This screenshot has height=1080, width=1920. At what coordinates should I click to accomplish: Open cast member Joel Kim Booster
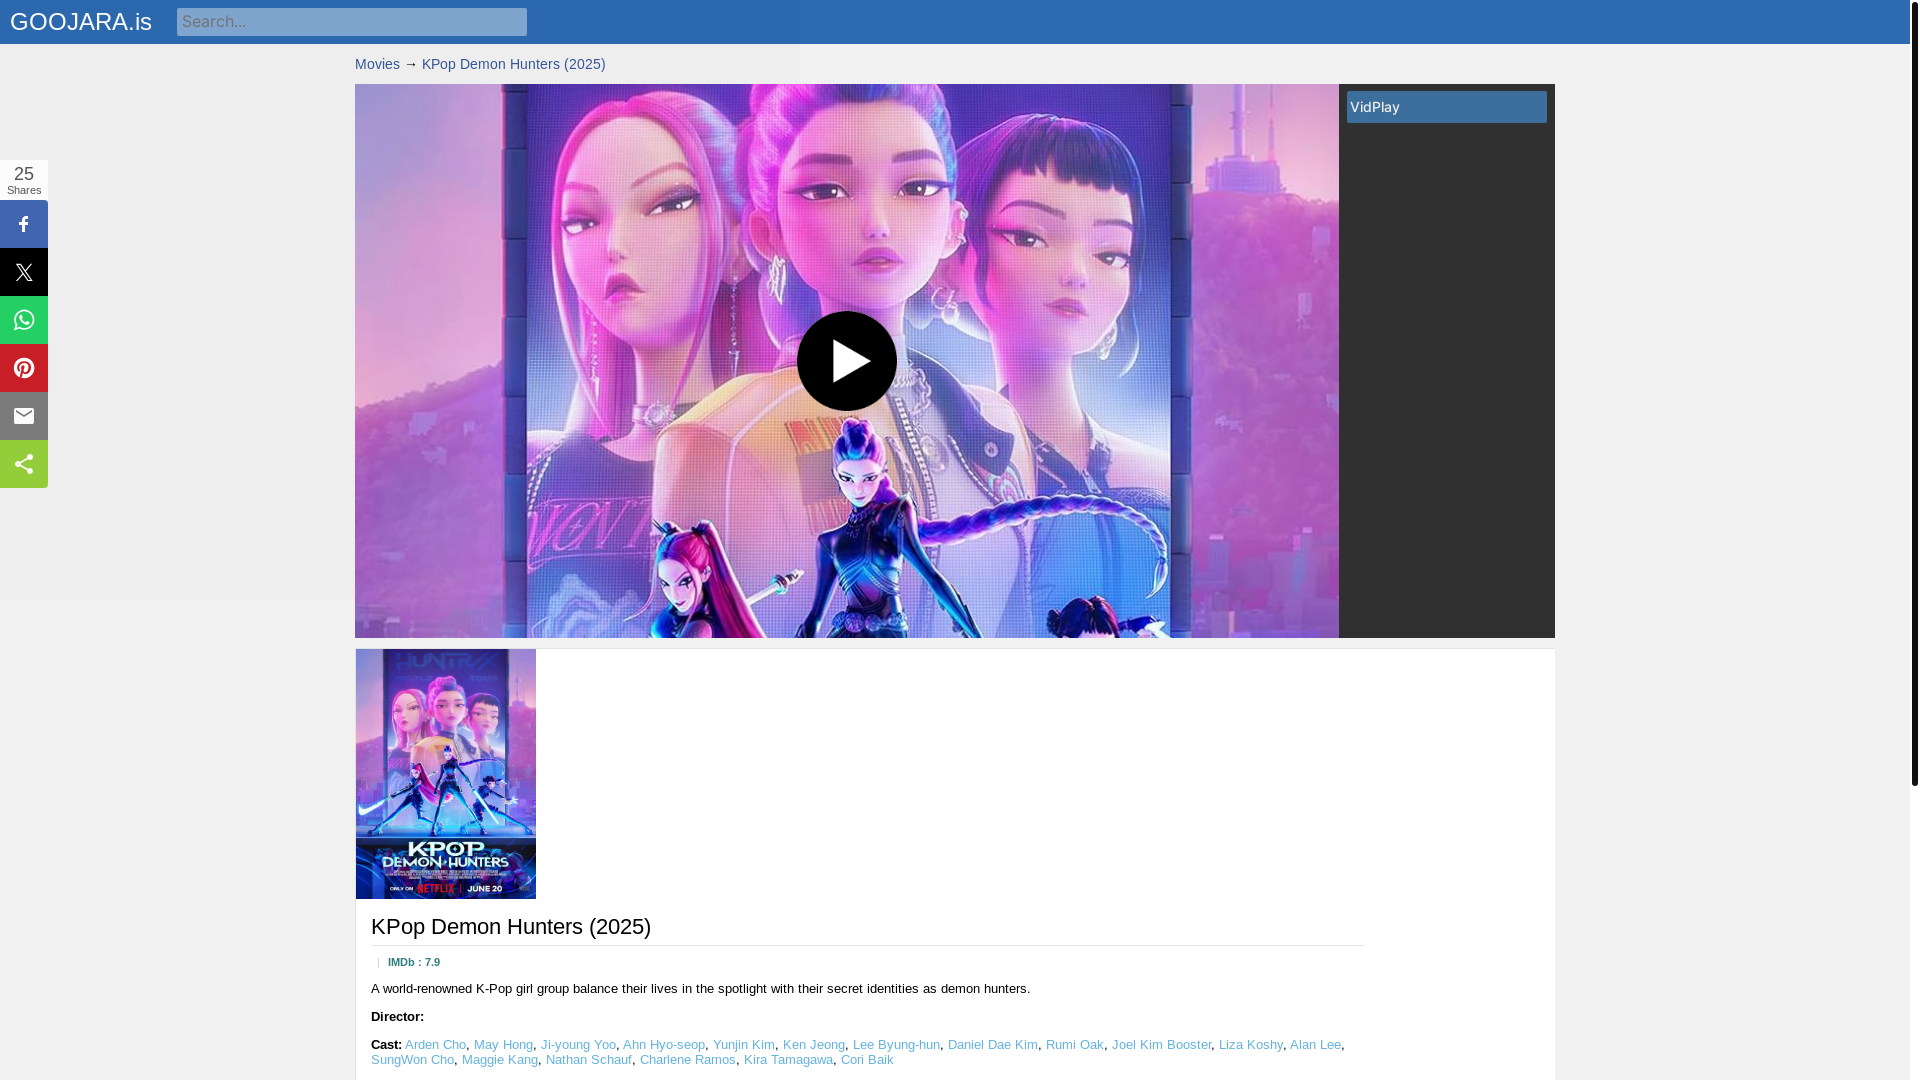tap(1161, 1045)
